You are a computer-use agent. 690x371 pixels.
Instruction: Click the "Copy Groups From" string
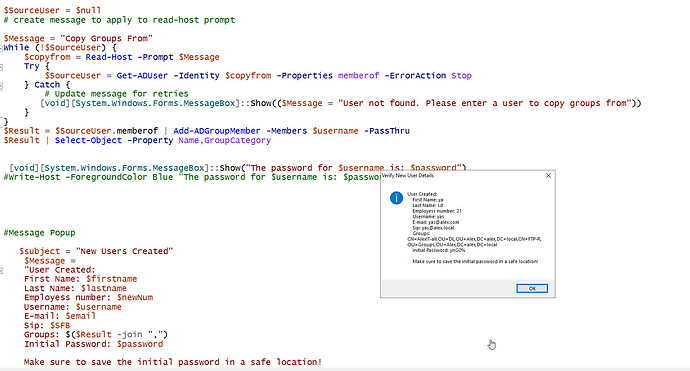[106, 38]
